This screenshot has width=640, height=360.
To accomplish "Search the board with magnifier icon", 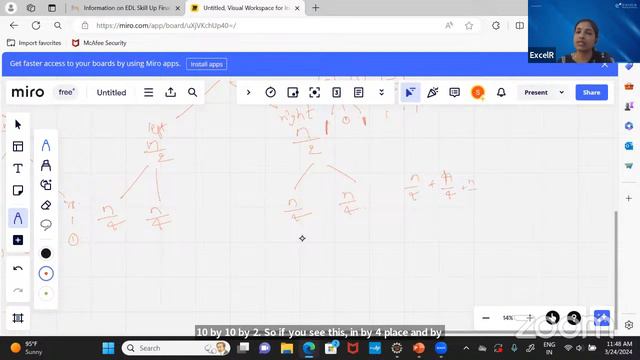I will [193, 93].
